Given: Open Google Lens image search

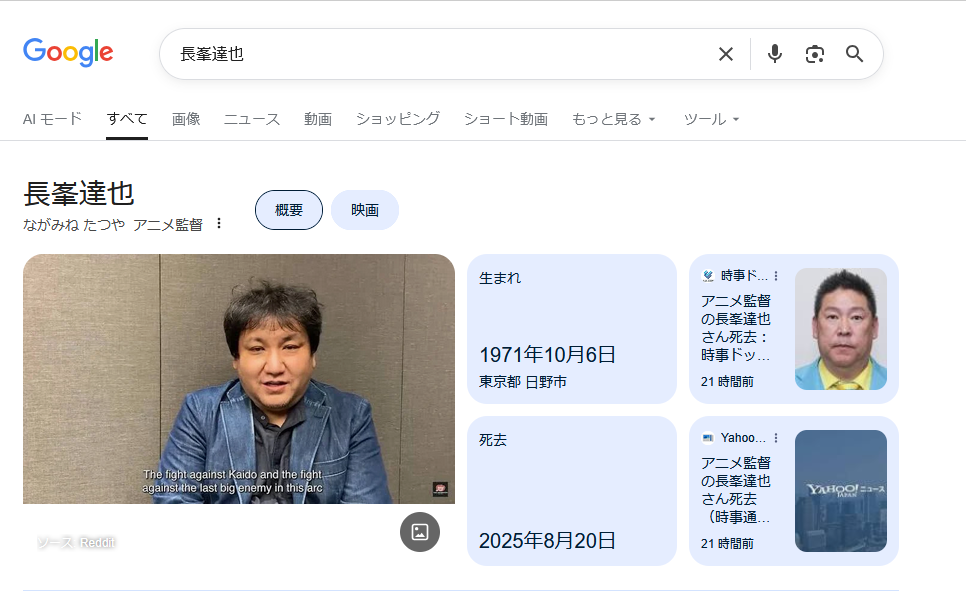Looking at the screenshot, I should (814, 54).
